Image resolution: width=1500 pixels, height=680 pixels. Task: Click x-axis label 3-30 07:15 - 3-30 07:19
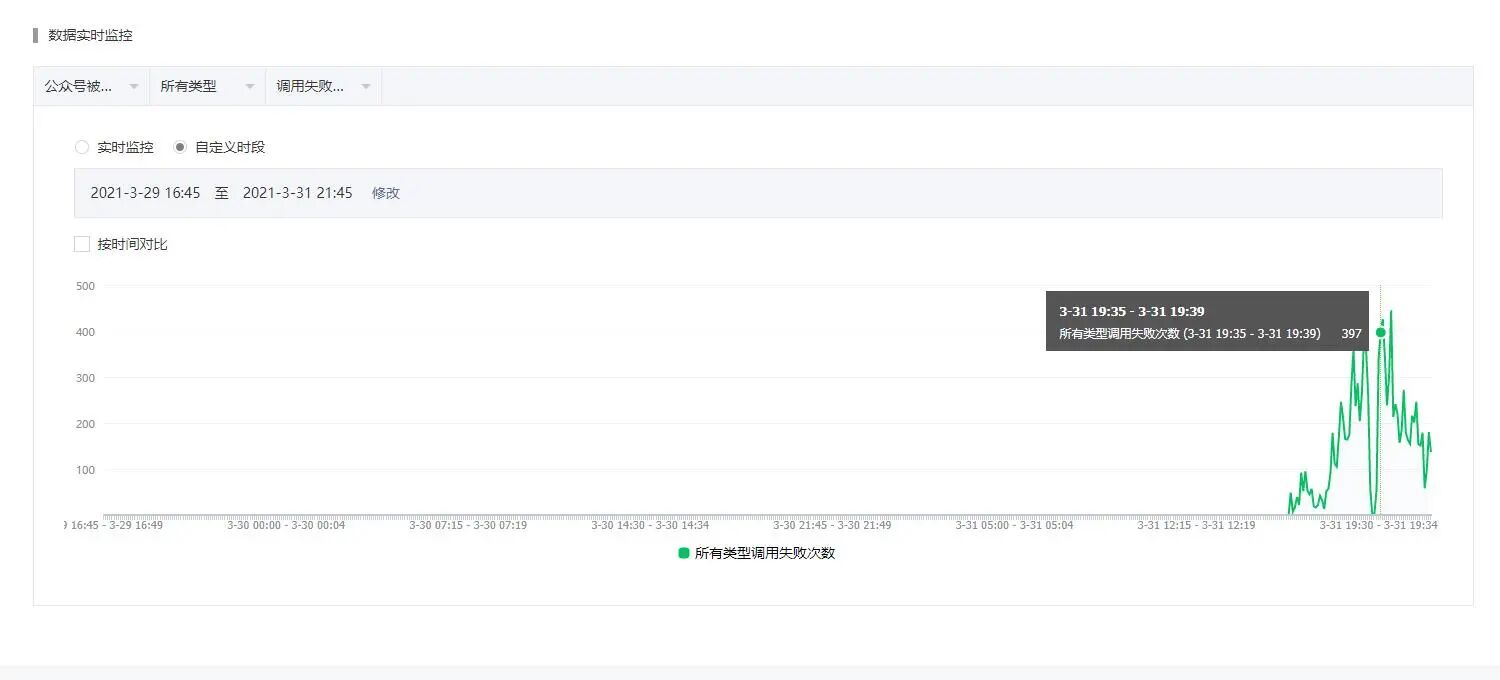point(468,525)
